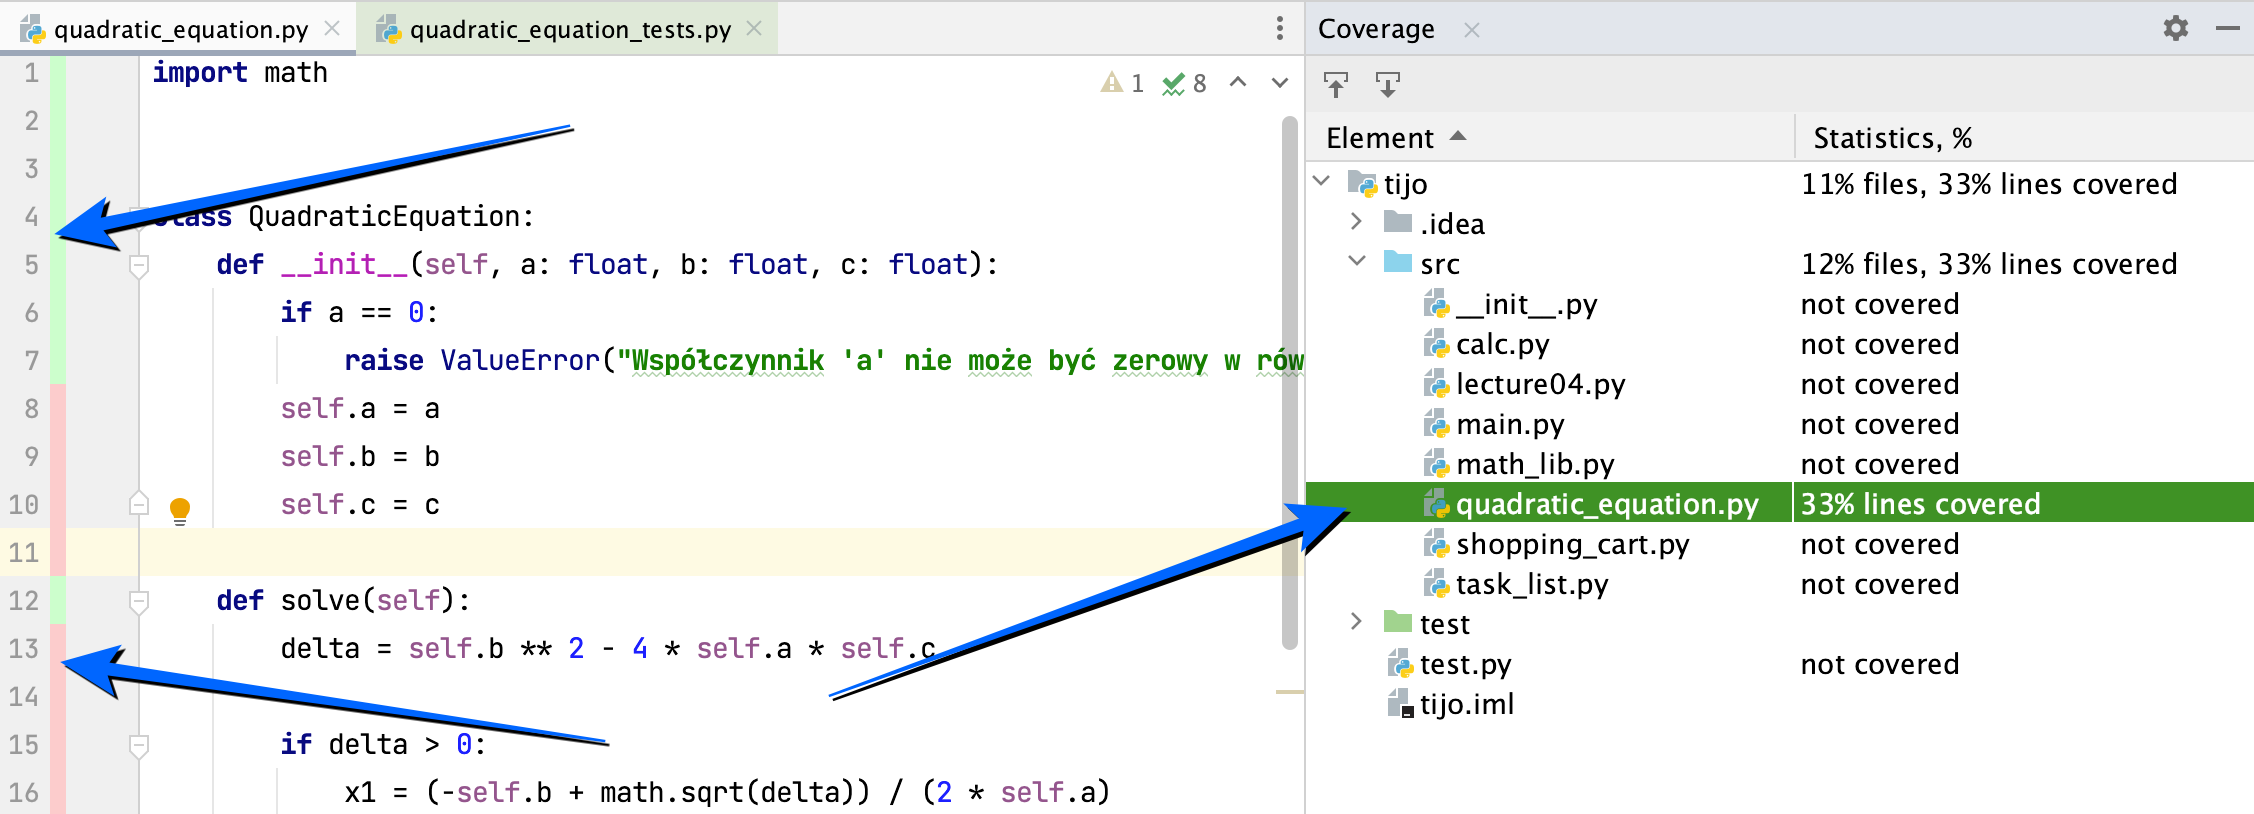Click the Coverage settings gear icon
2254x814 pixels.
coord(2175,28)
